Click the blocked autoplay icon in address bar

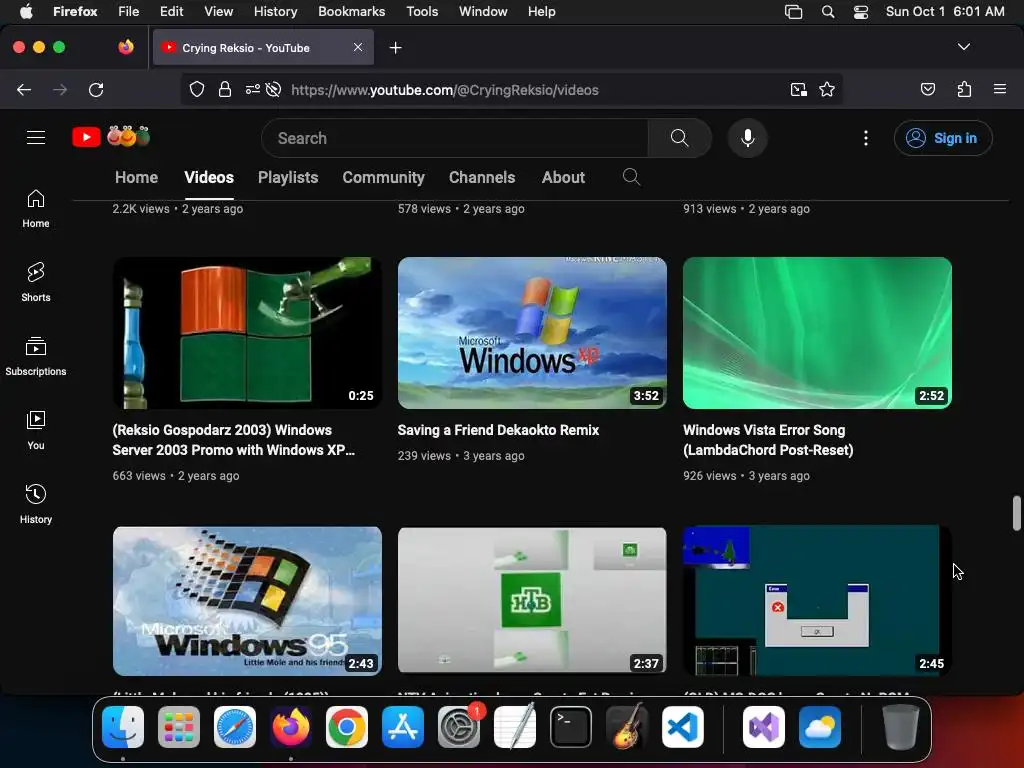click(x=274, y=89)
